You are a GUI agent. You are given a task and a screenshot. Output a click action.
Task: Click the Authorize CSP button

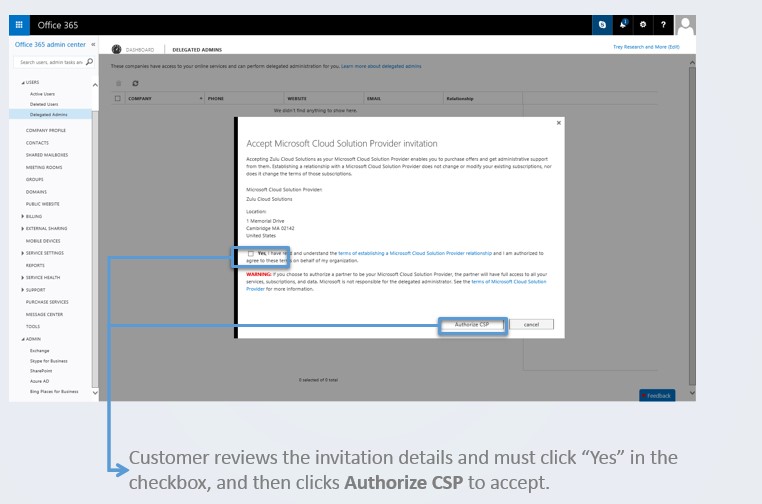472,325
